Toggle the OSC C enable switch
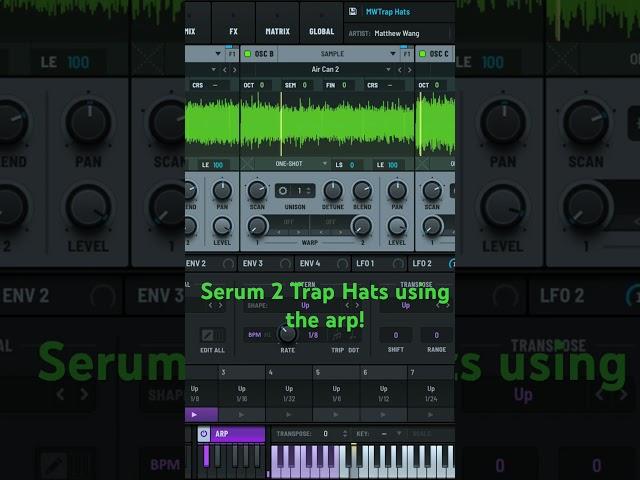Image resolution: width=640 pixels, height=480 pixels. (x=422, y=54)
